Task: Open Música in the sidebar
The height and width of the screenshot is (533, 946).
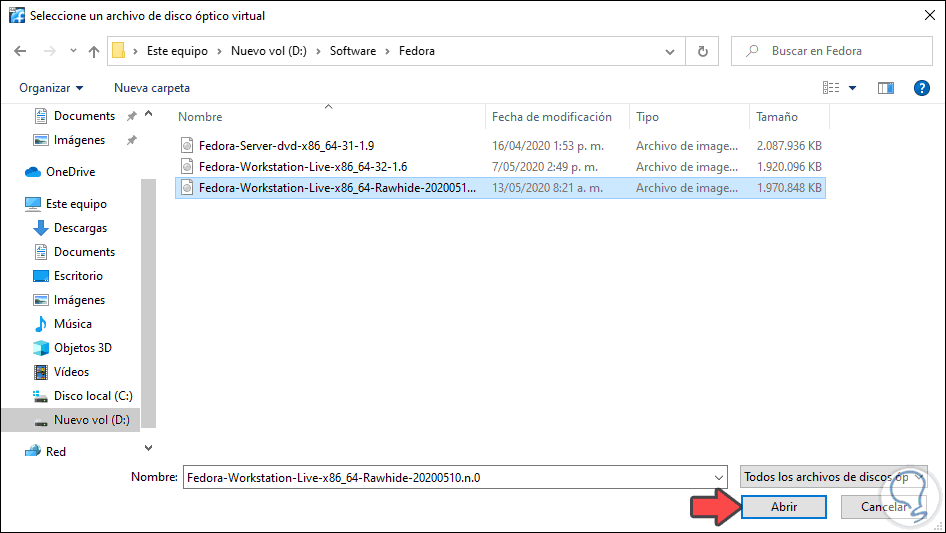Action: [x=63, y=324]
